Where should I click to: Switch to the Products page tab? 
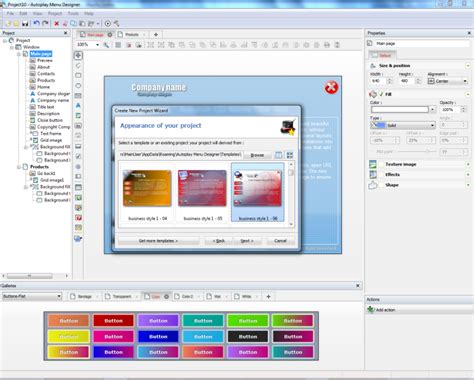tap(132, 35)
